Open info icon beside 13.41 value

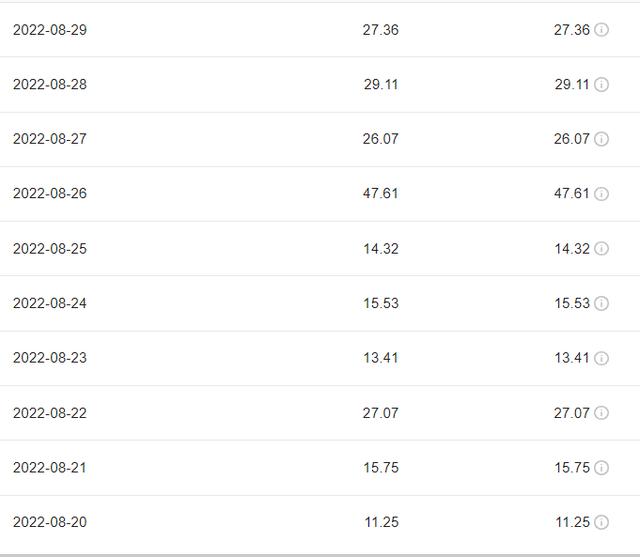tap(601, 358)
